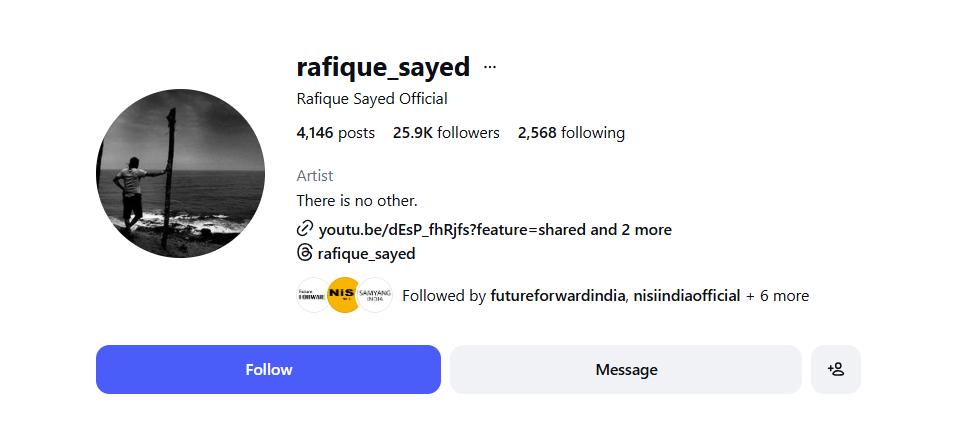Click the chain link icon in bio

coord(305,229)
